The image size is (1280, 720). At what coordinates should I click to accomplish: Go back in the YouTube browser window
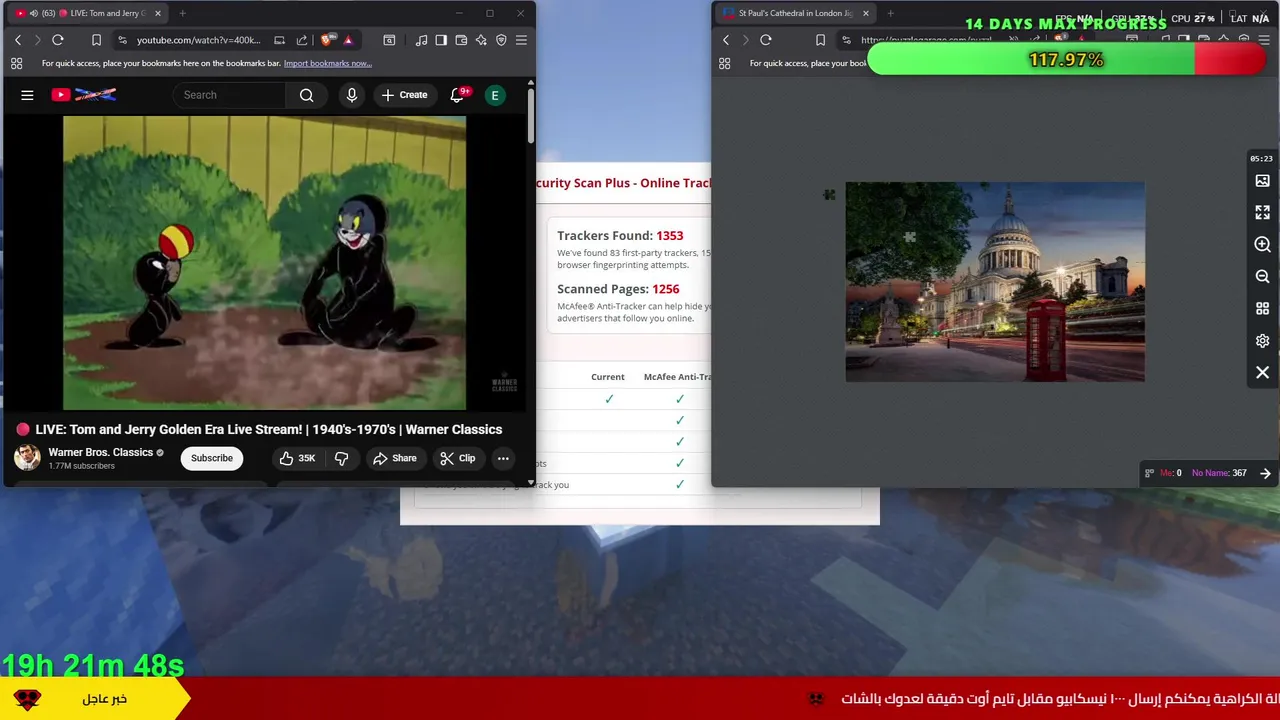click(x=17, y=40)
